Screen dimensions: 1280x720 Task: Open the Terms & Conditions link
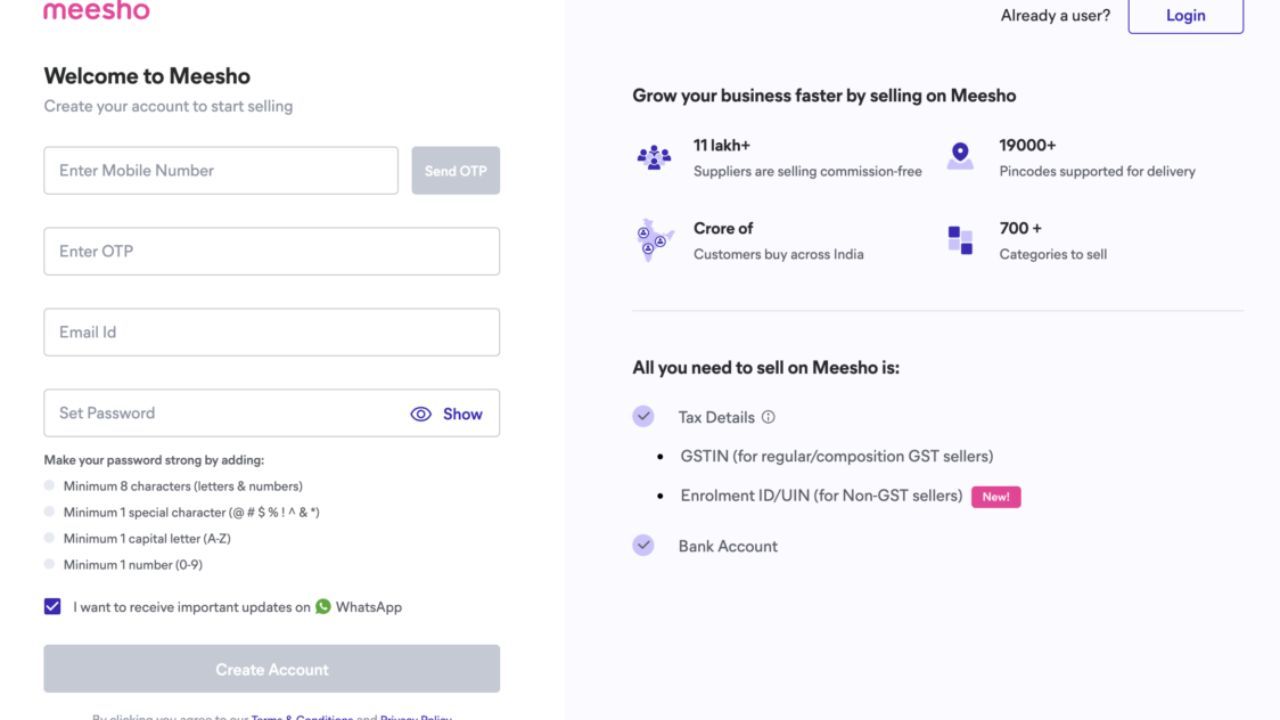301,718
